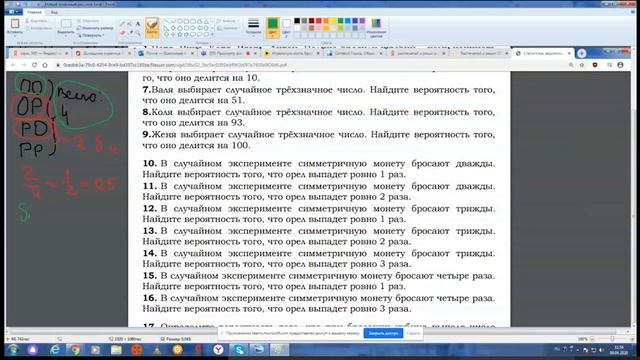Open the red shield extension icon
Image resolution: width=640 pixels, height=360 pixels.
(595, 65)
